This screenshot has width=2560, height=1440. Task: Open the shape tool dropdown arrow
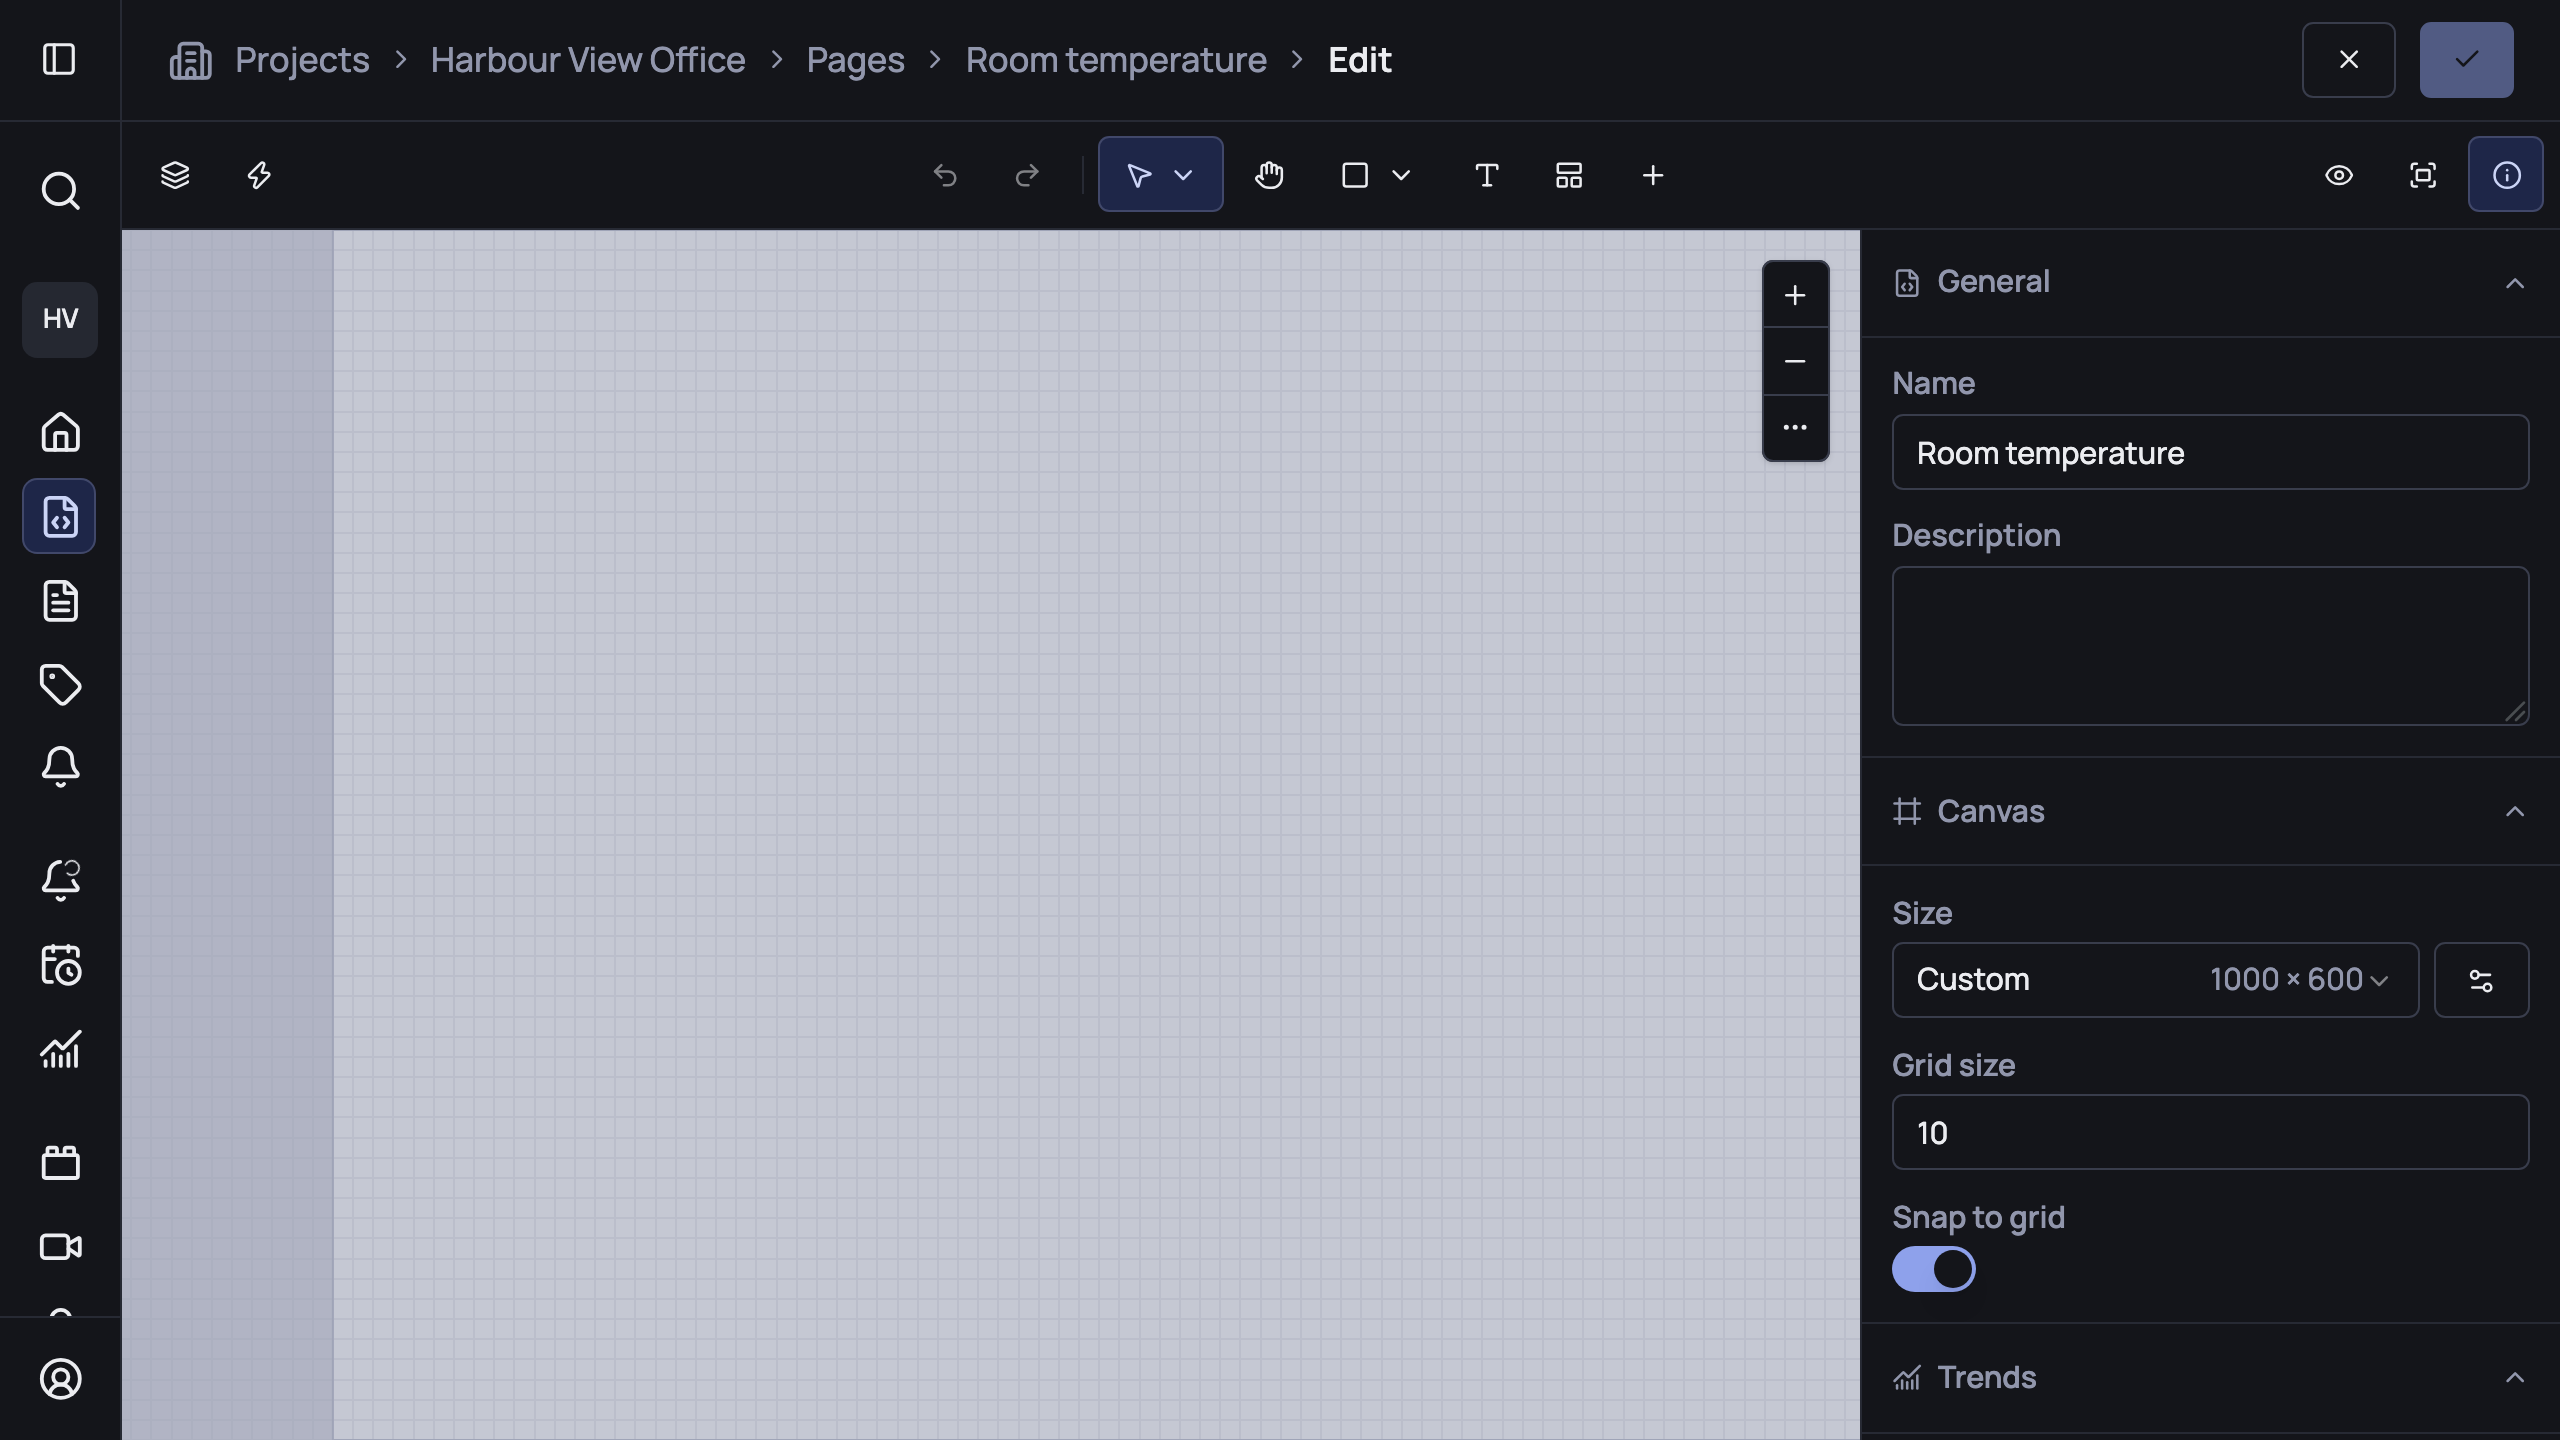tap(1401, 175)
